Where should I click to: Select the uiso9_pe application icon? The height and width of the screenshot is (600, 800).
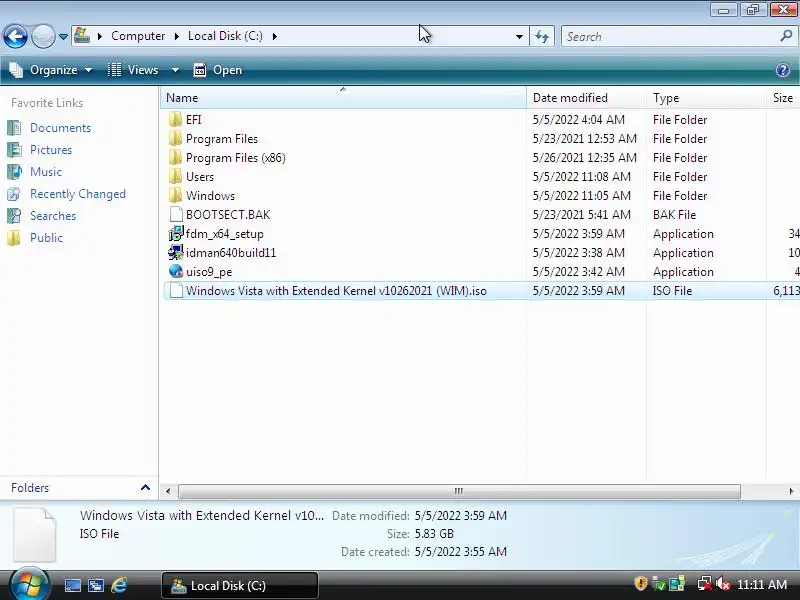(176, 271)
